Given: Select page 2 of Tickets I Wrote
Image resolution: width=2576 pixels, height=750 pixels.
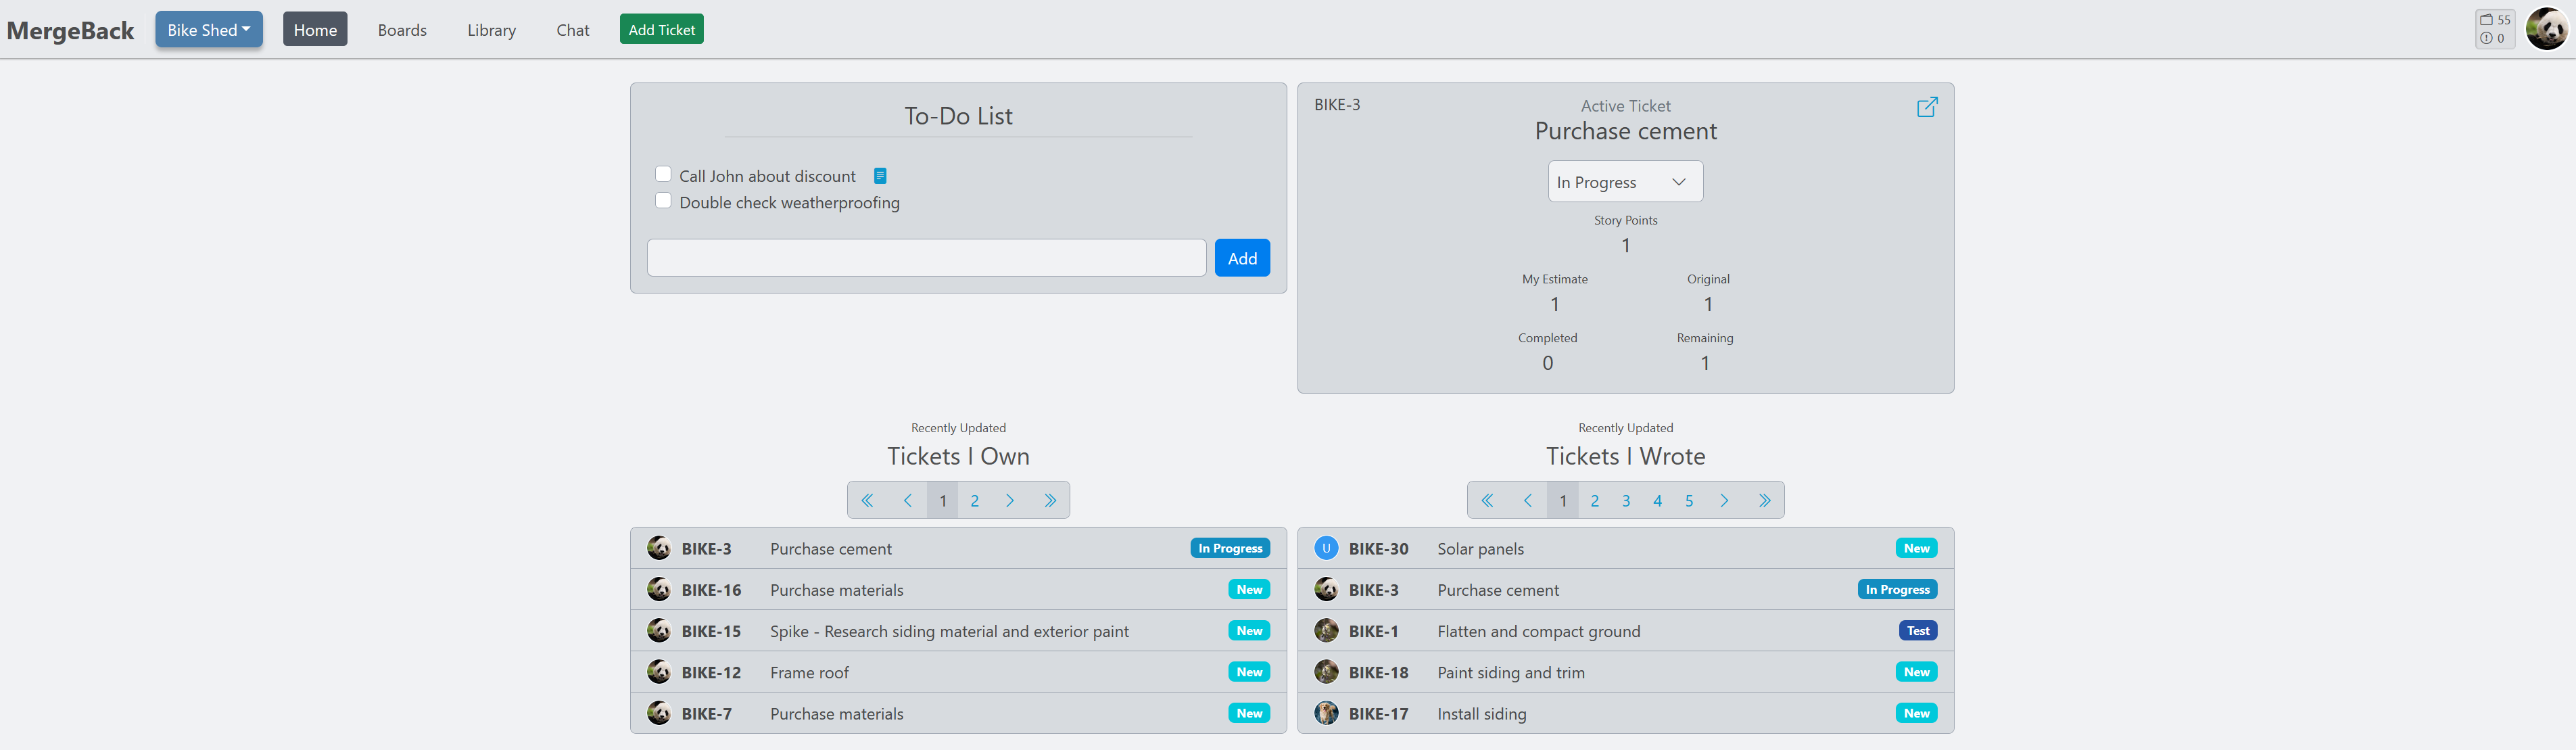Looking at the screenshot, I should (1594, 501).
